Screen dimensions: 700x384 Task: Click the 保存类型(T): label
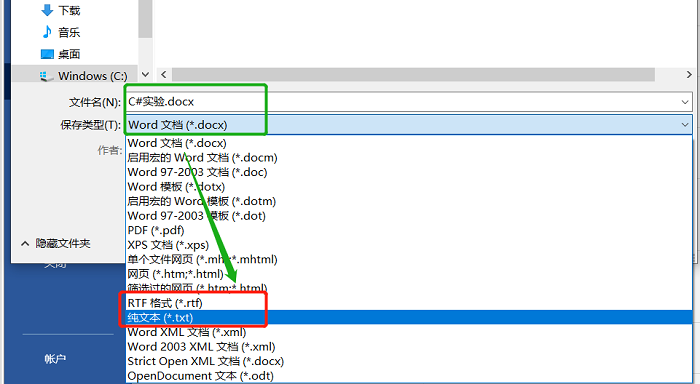[x=91, y=125]
